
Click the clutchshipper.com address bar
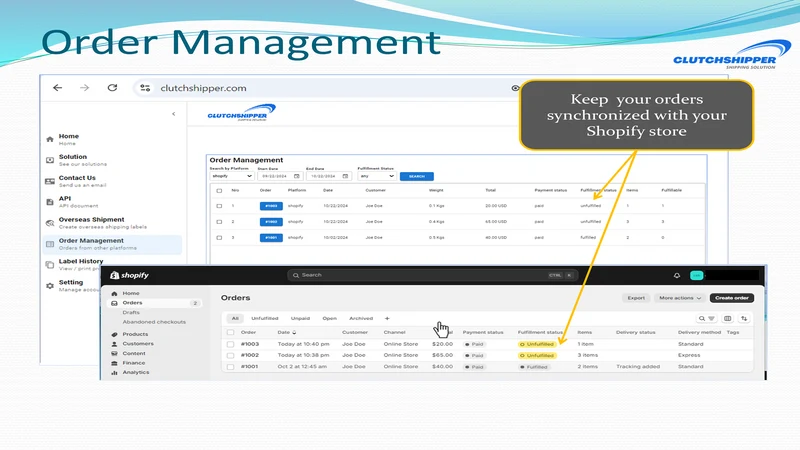click(327, 88)
